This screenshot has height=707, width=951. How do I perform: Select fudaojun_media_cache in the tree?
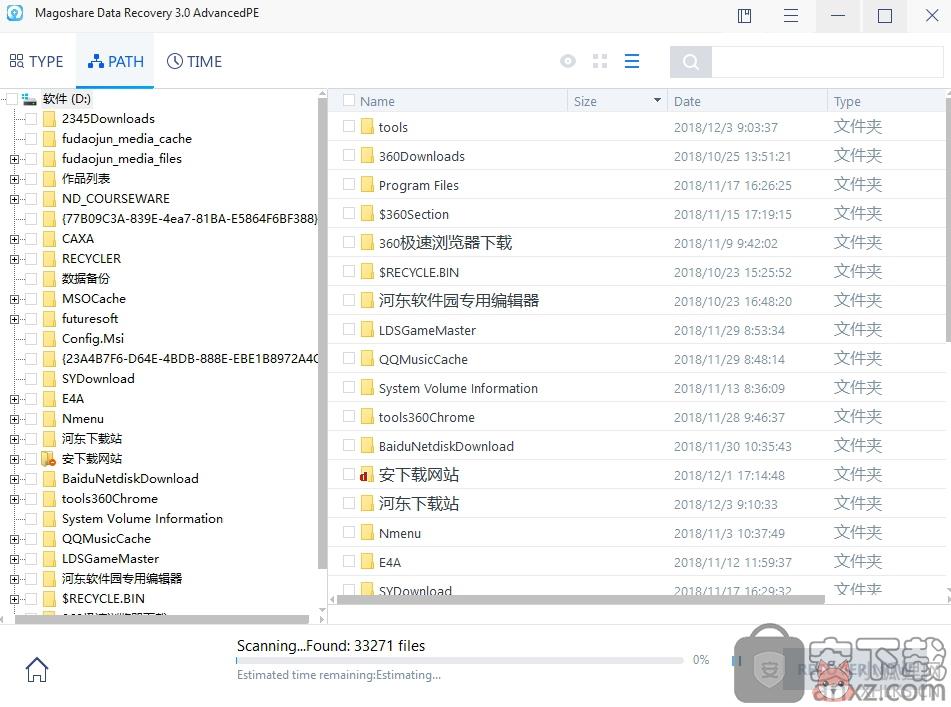tap(127, 138)
